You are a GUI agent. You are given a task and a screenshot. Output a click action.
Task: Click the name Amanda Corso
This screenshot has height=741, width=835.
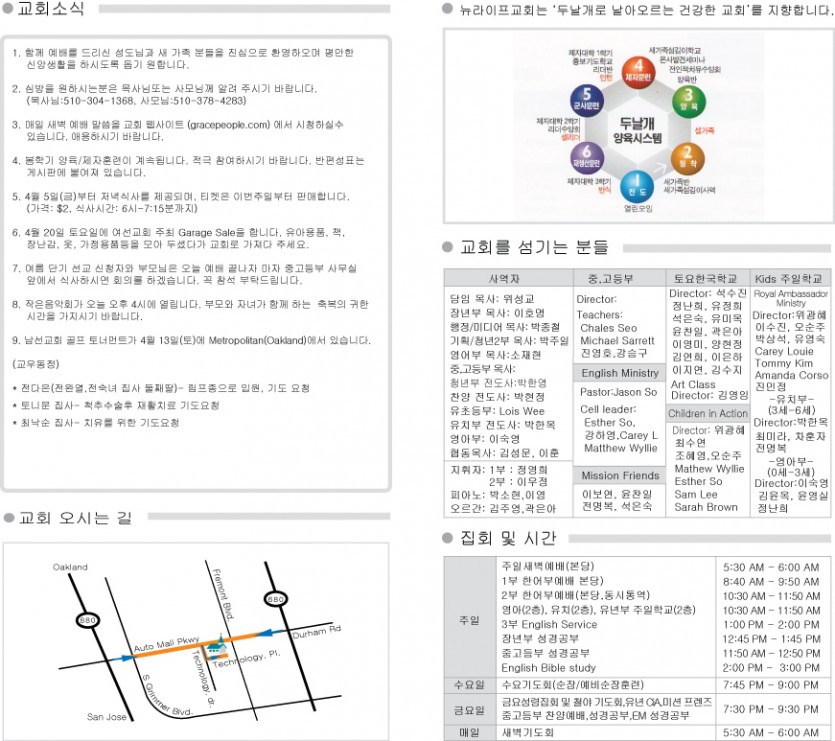[x=791, y=376]
